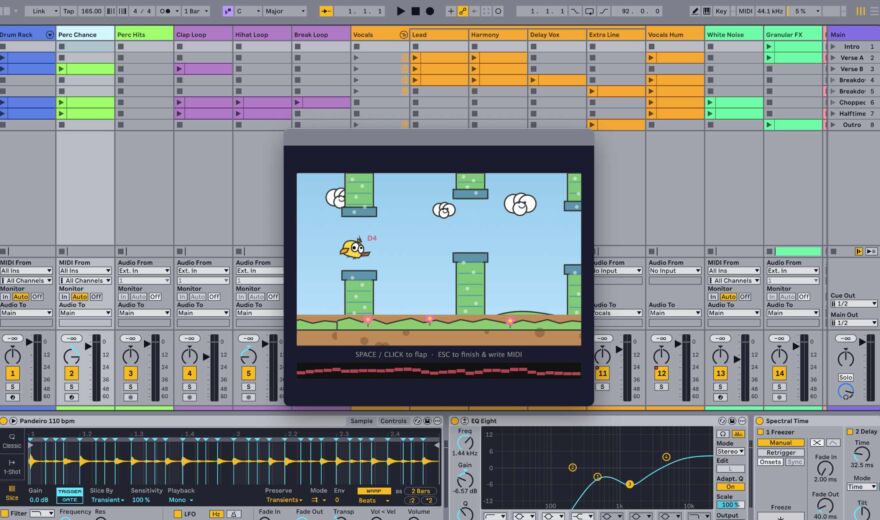Launch the Halftime scene

pos(833,113)
